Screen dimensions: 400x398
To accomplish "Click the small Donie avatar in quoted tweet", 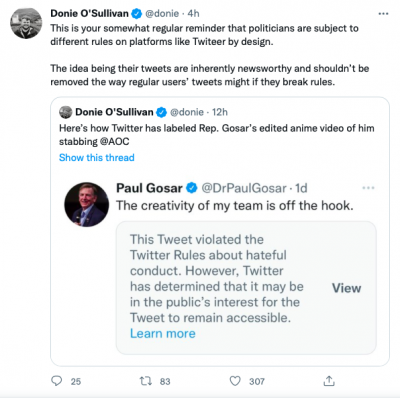I will coord(66,112).
